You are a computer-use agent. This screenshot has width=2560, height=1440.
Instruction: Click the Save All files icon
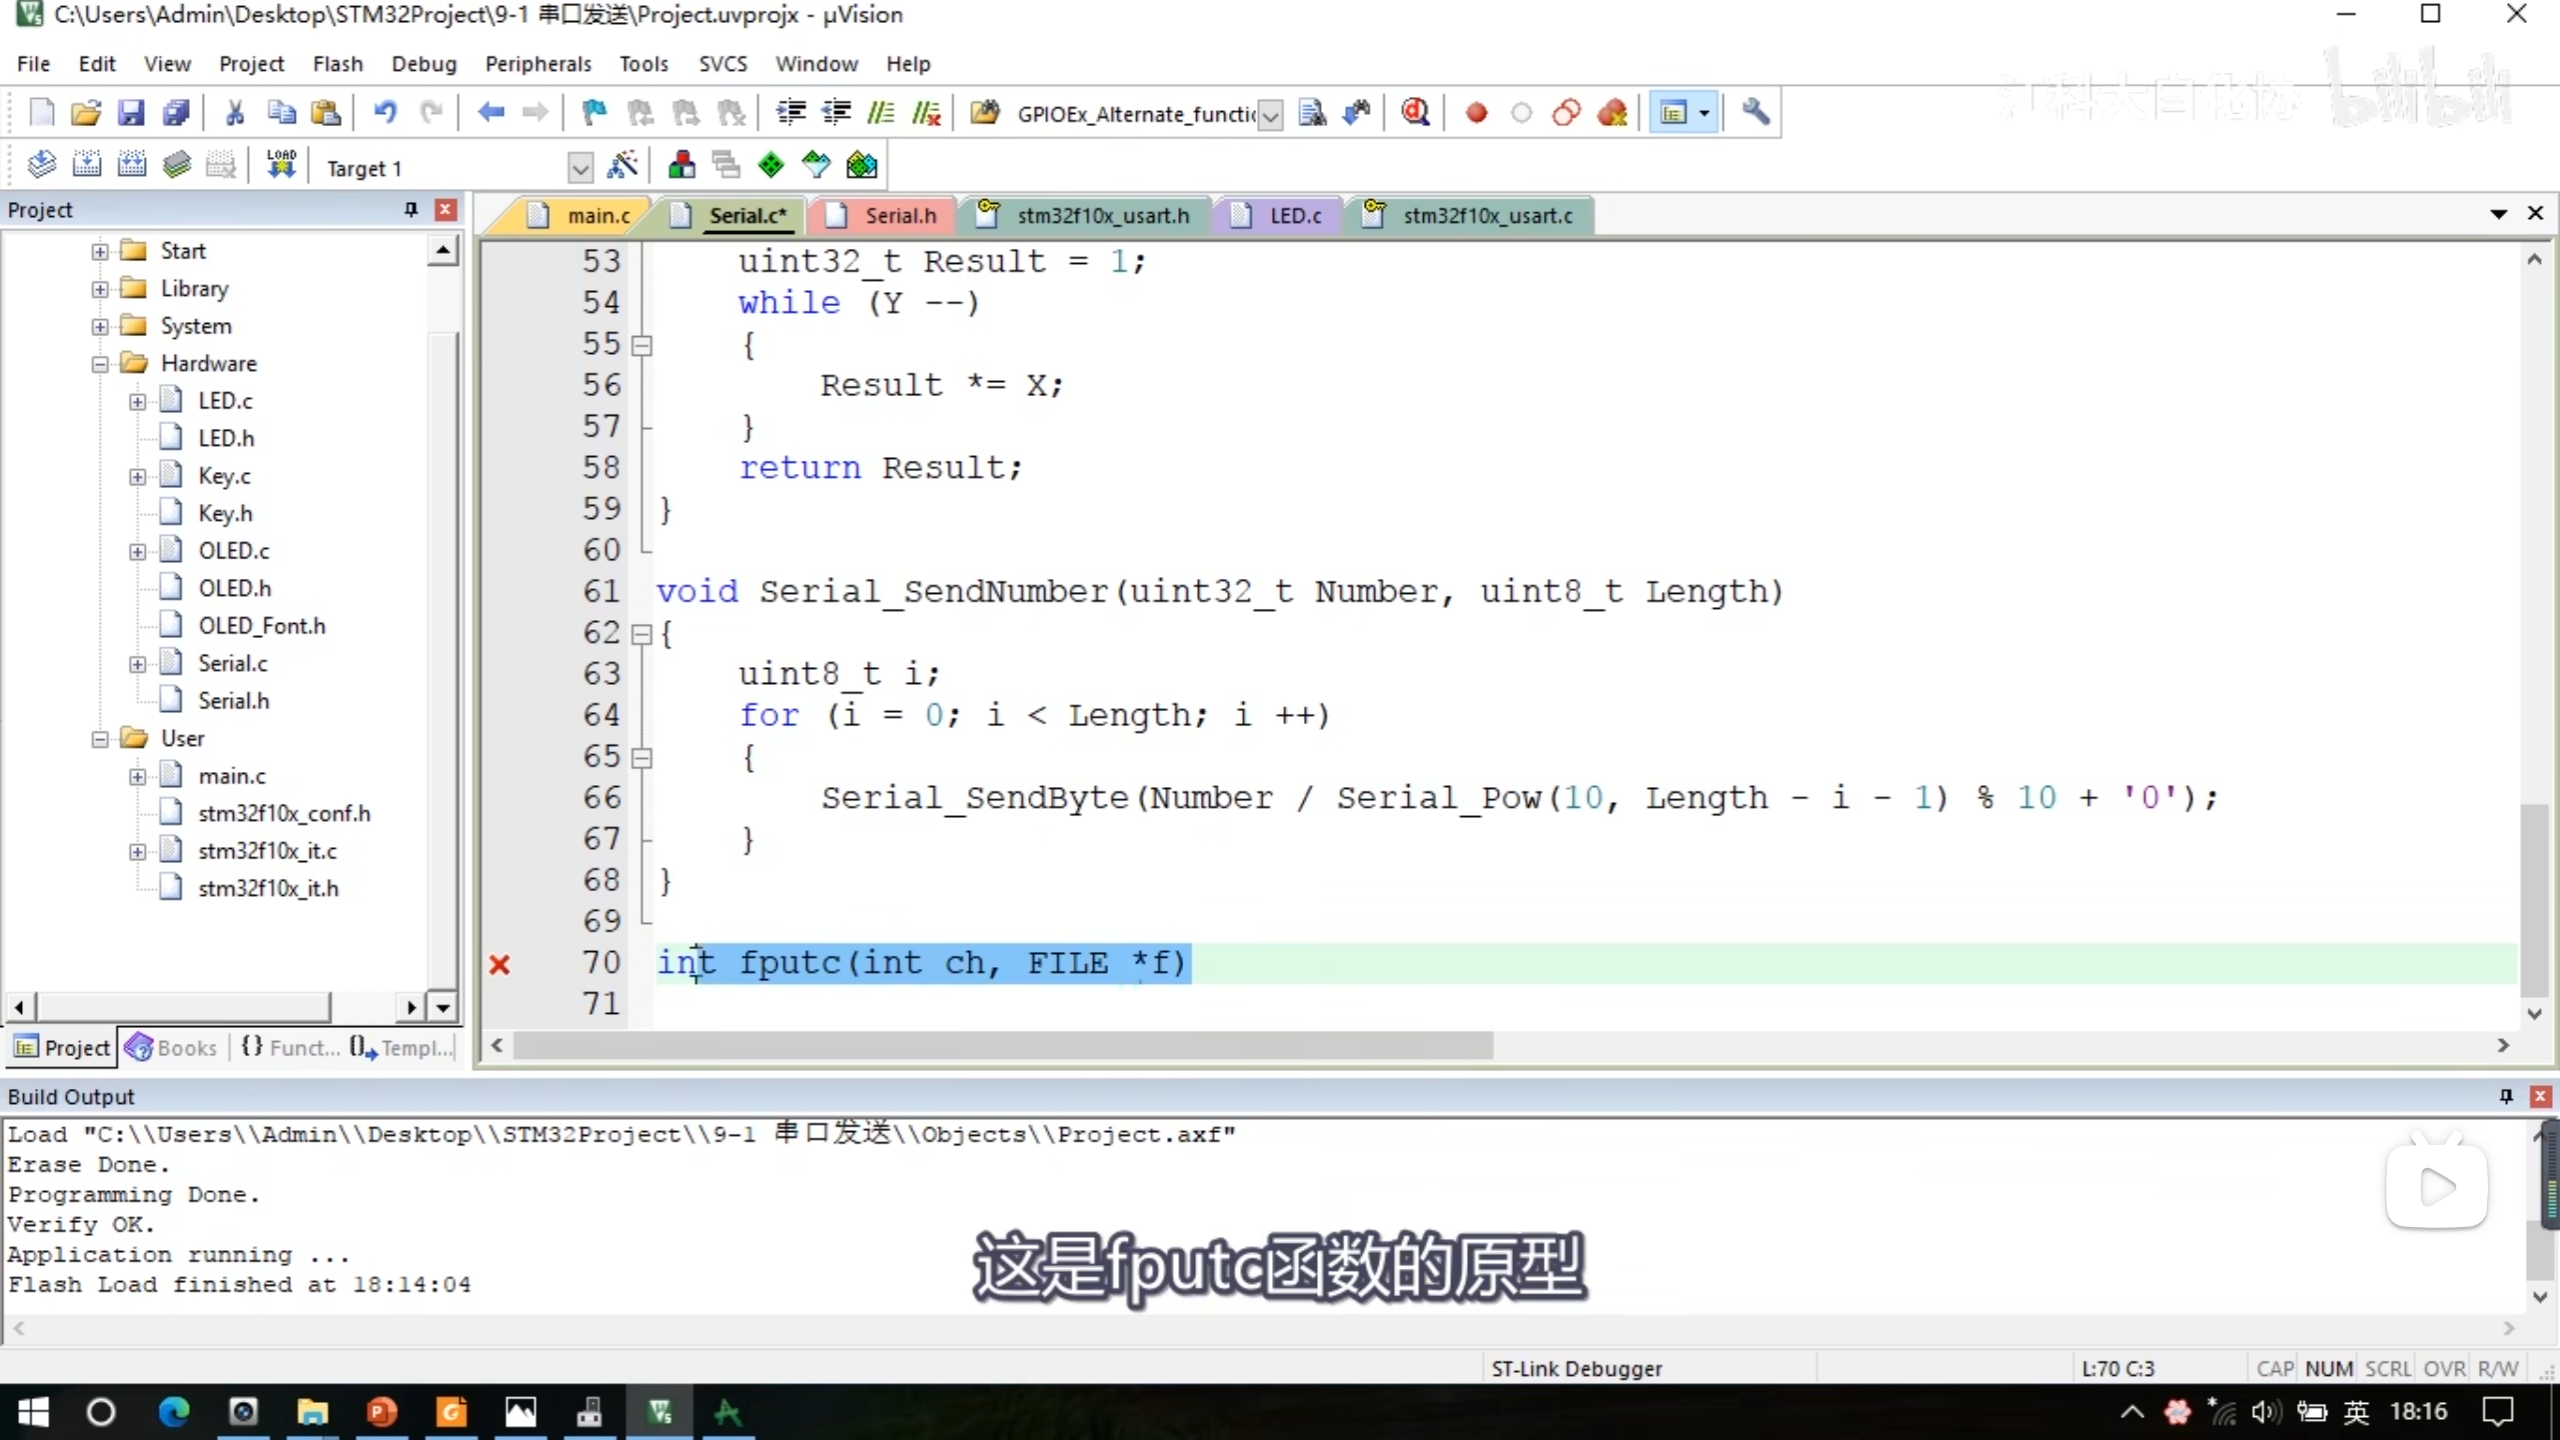[x=176, y=113]
